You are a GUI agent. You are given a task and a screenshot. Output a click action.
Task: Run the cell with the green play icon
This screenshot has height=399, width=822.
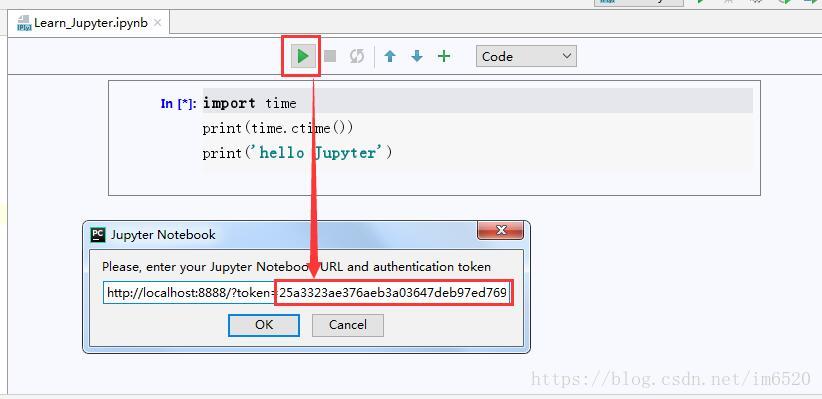pyautogui.click(x=302, y=56)
